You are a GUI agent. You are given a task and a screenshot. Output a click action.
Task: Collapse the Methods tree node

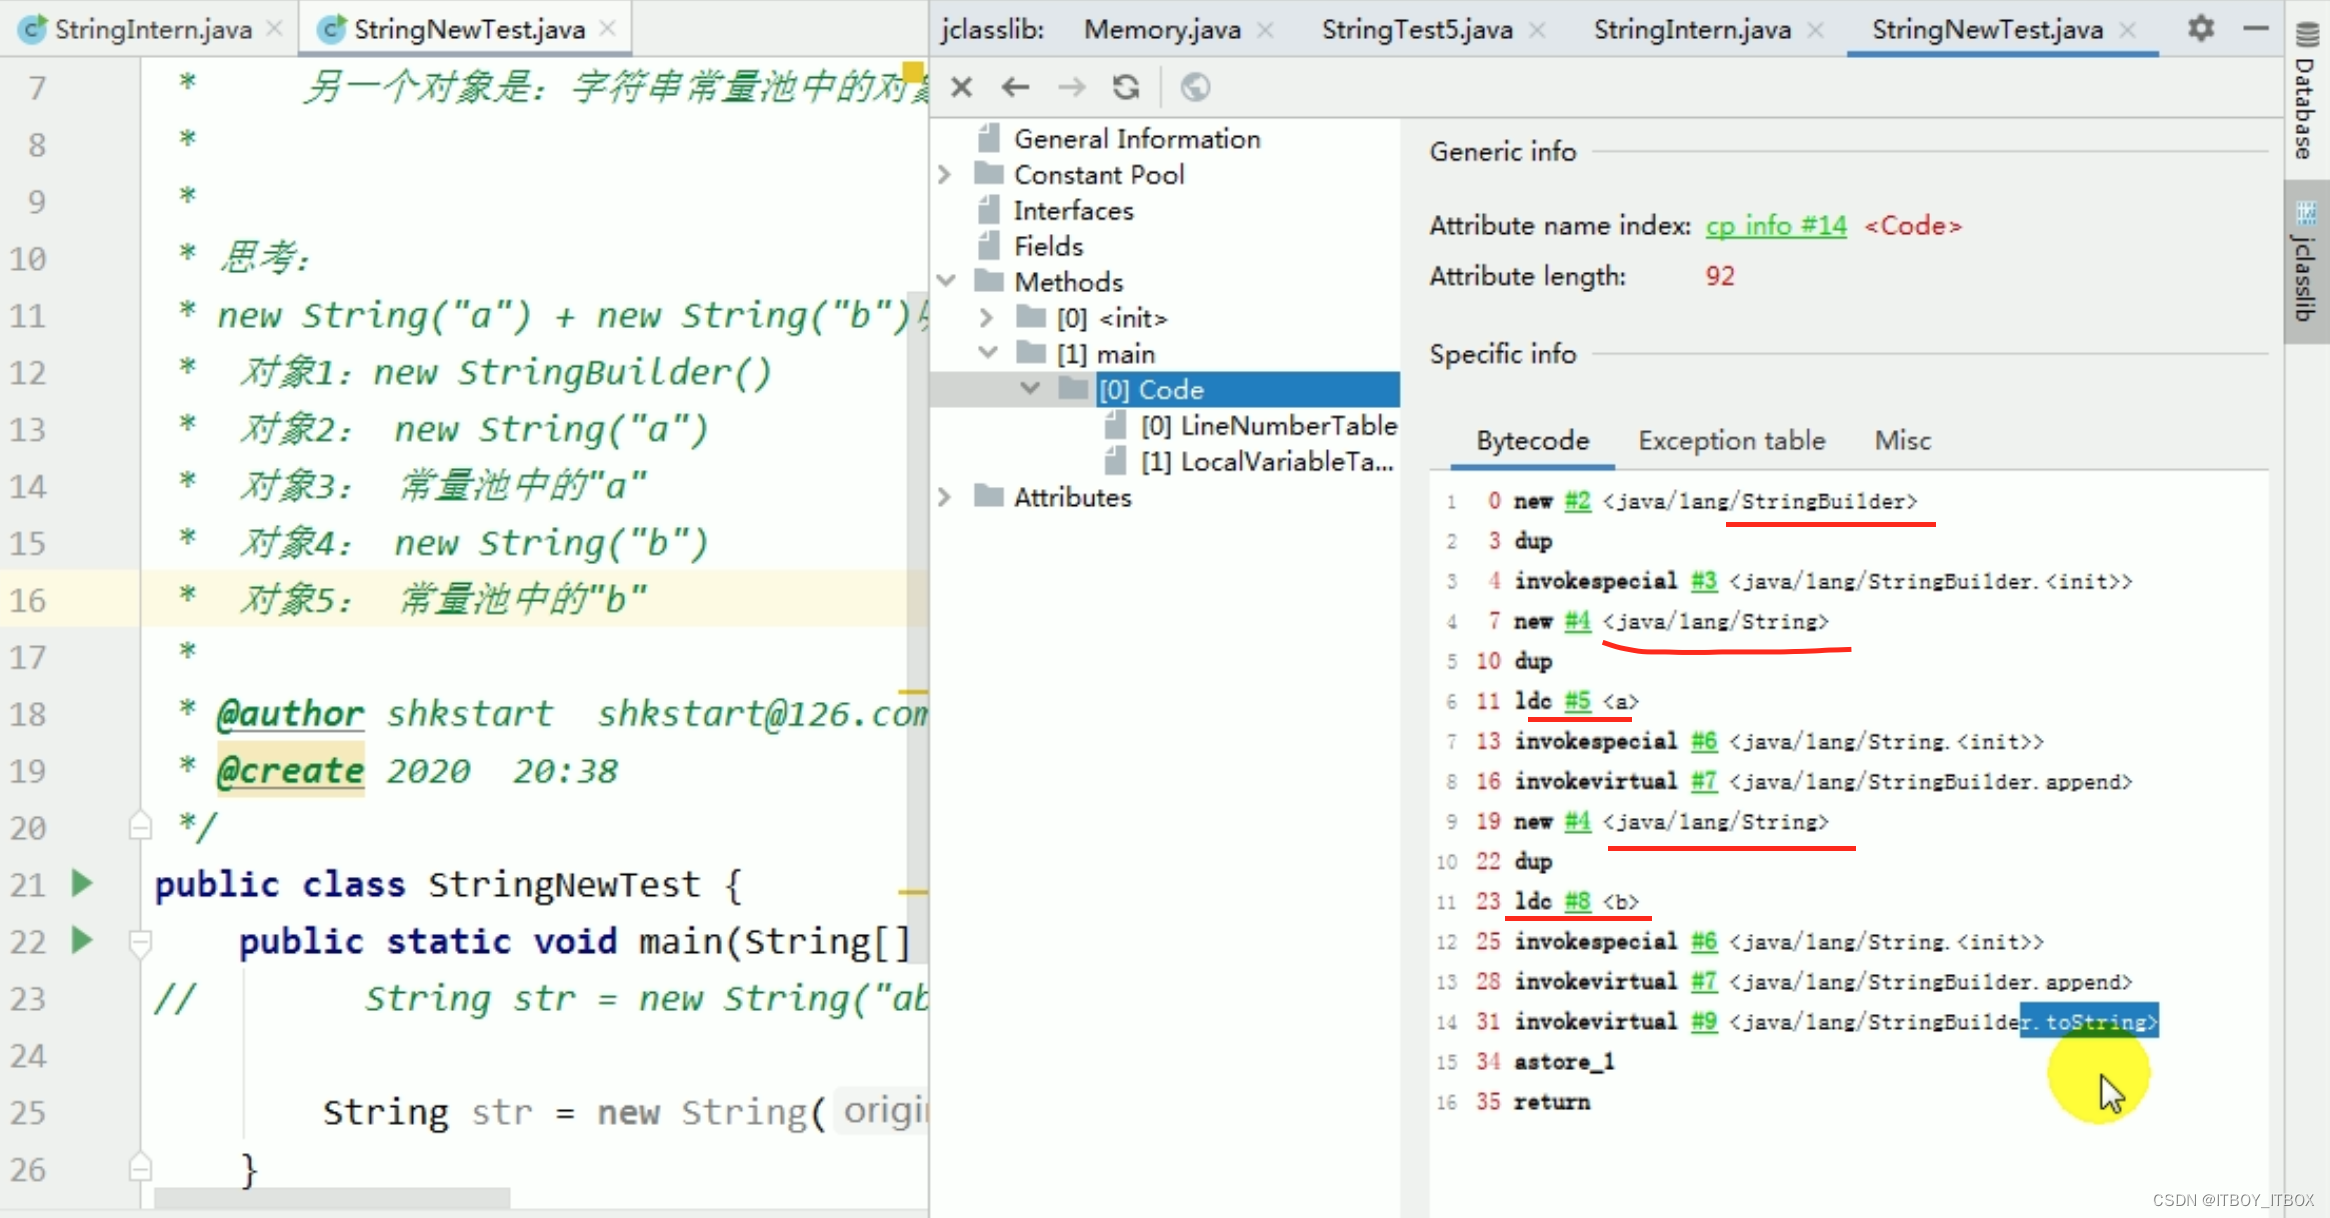[945, 282]
